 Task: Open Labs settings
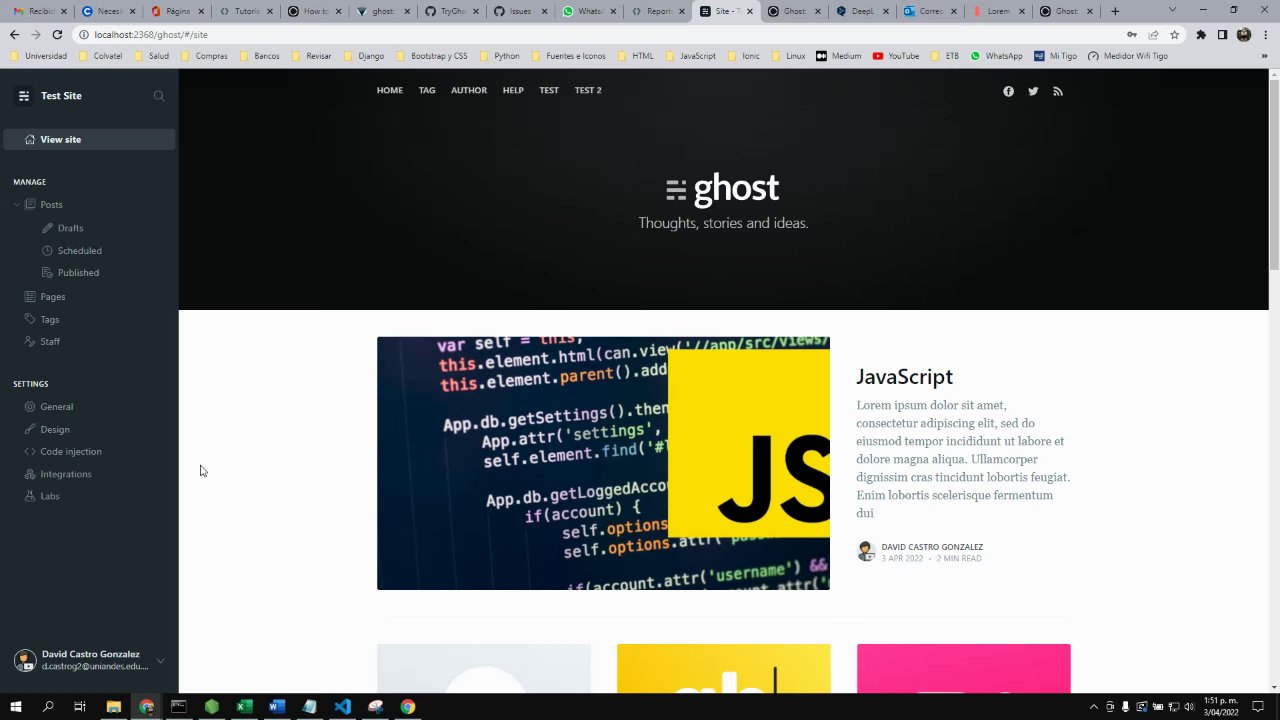point(49,496)
